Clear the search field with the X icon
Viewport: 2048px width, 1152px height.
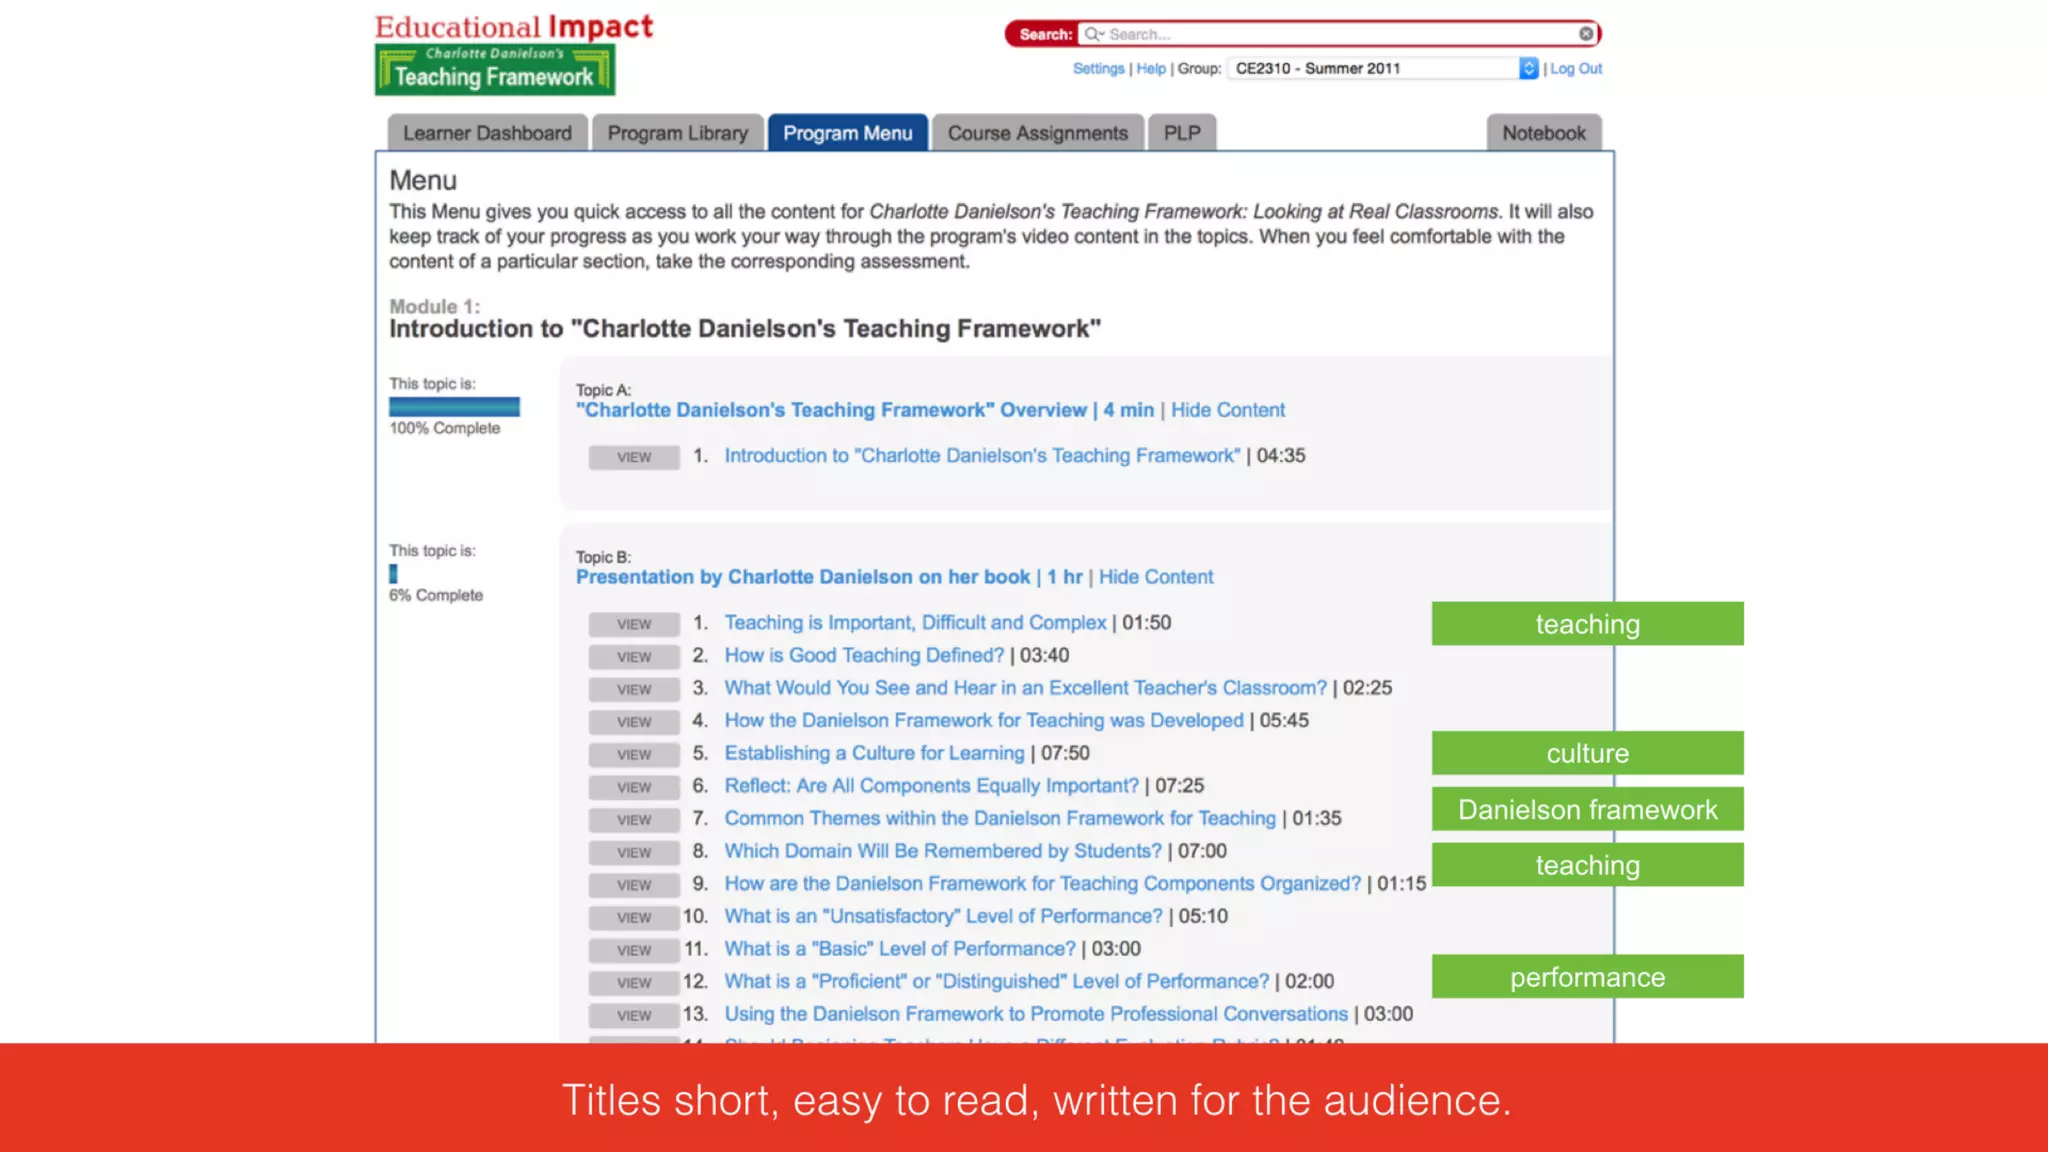coord(1586,34)
